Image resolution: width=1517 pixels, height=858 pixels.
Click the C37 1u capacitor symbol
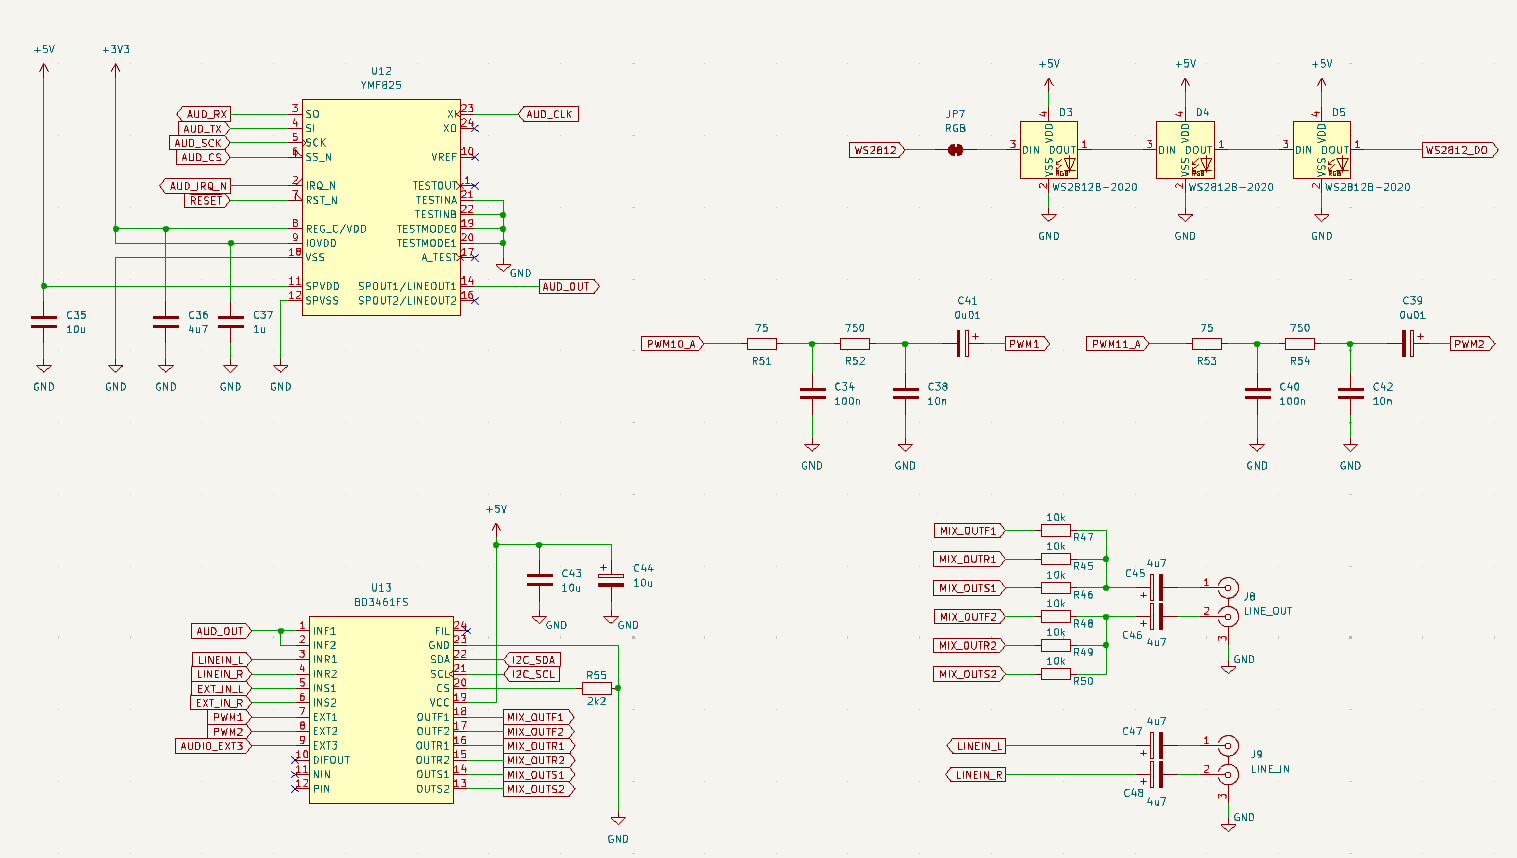coord(231,322)
